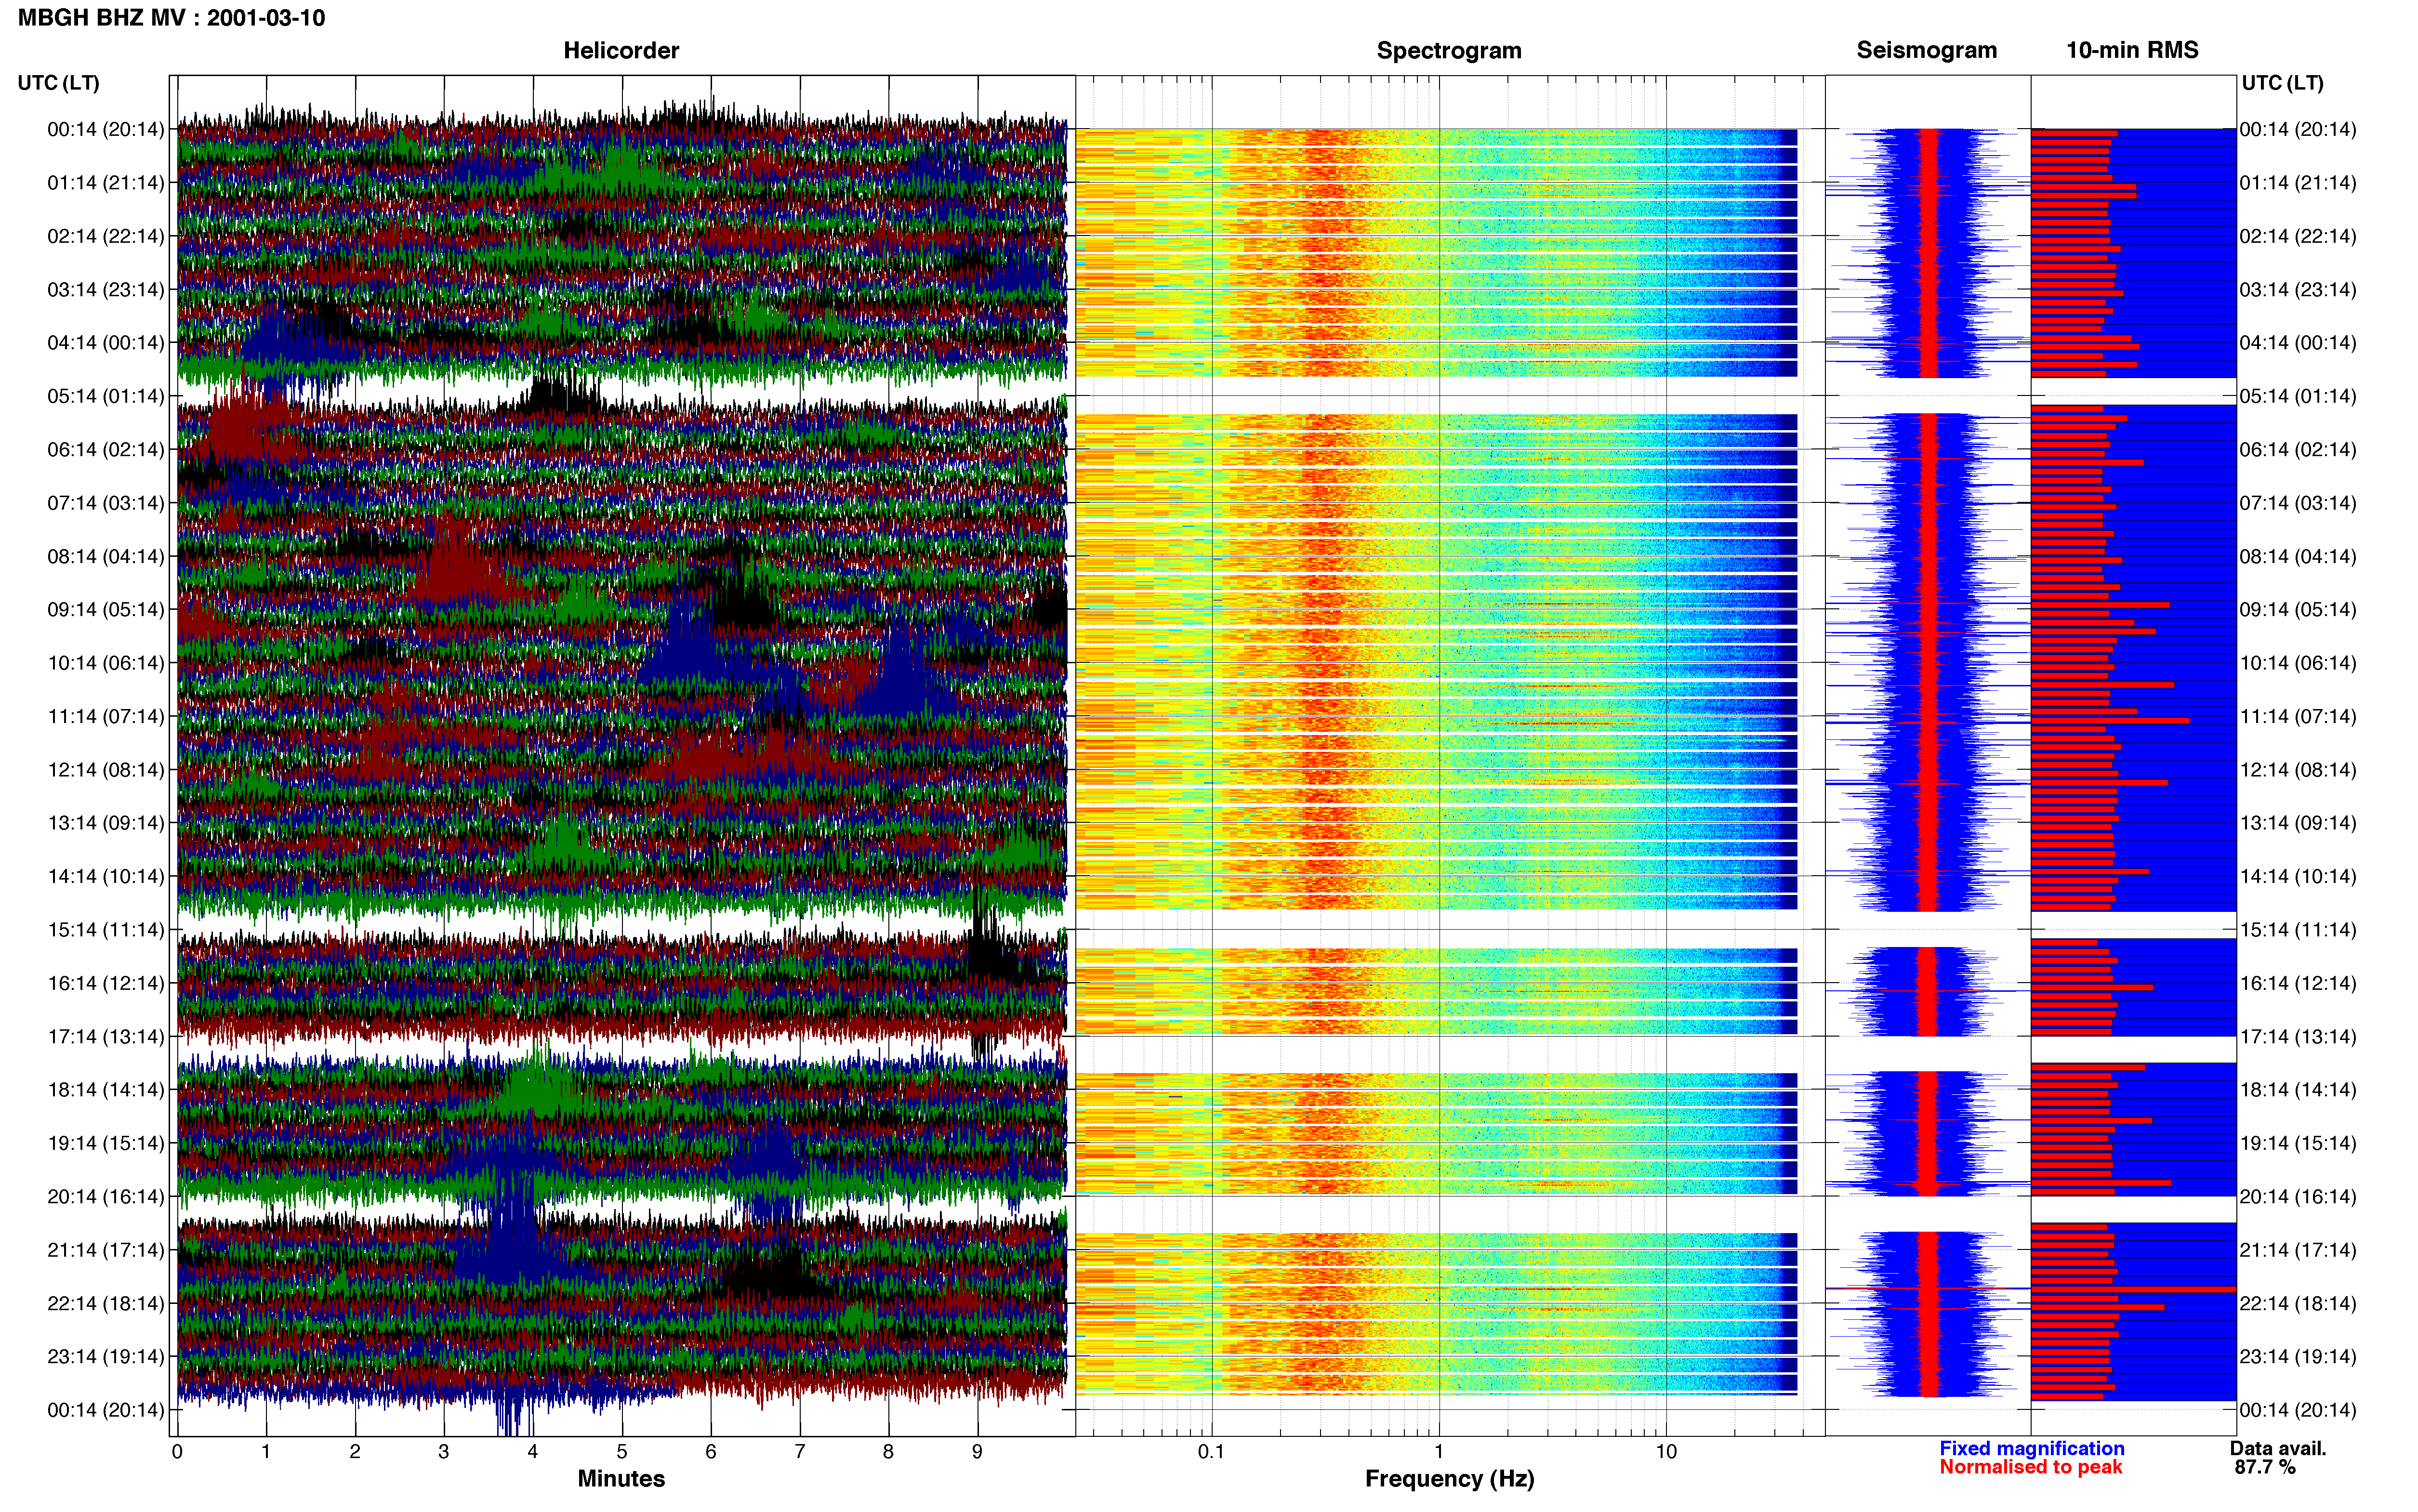Click right-side time label '01:14 (21:14)'

2298,183
